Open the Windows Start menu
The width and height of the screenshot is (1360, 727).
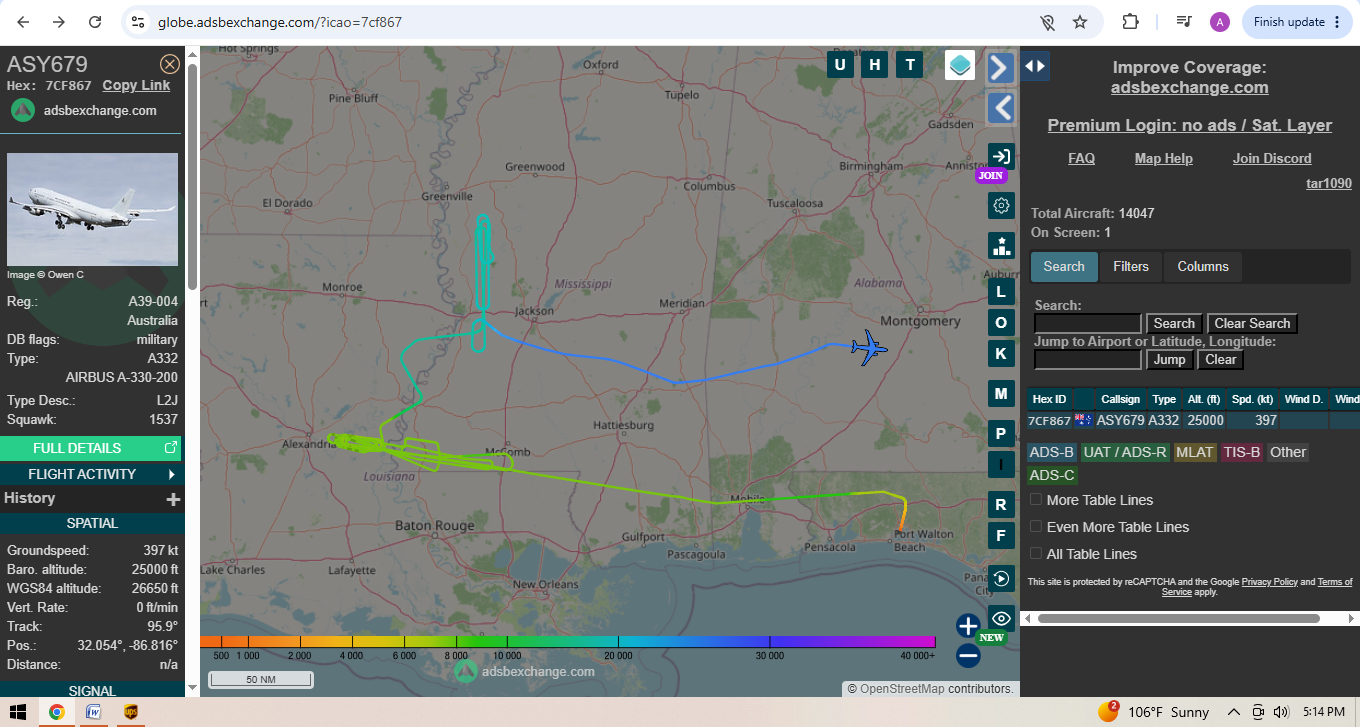point(17,712)
